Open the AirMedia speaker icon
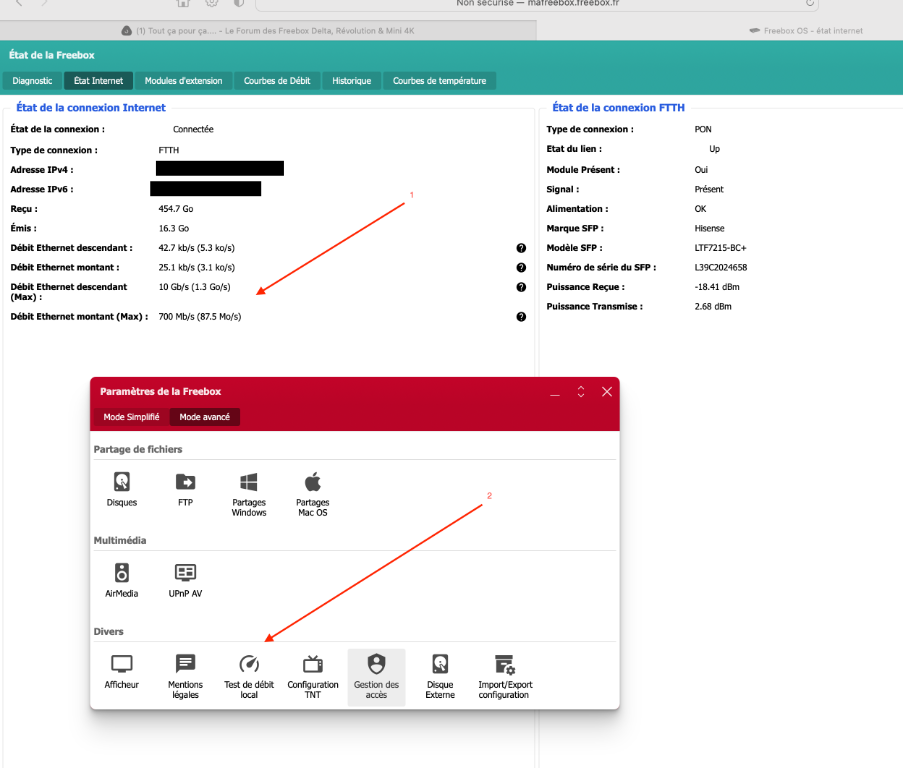The width and height of the screenshot is (903, 768). (x=122, y=580)
